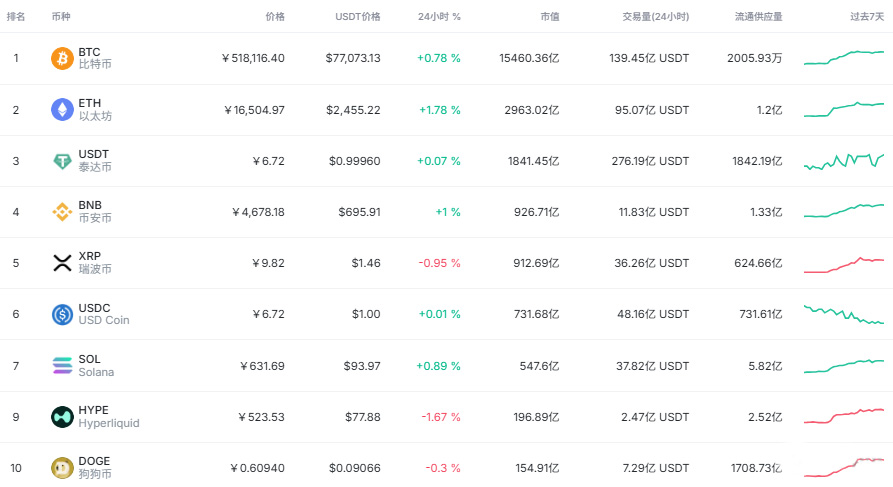Select USDT price $0.99960

click(x=355, y=161)
